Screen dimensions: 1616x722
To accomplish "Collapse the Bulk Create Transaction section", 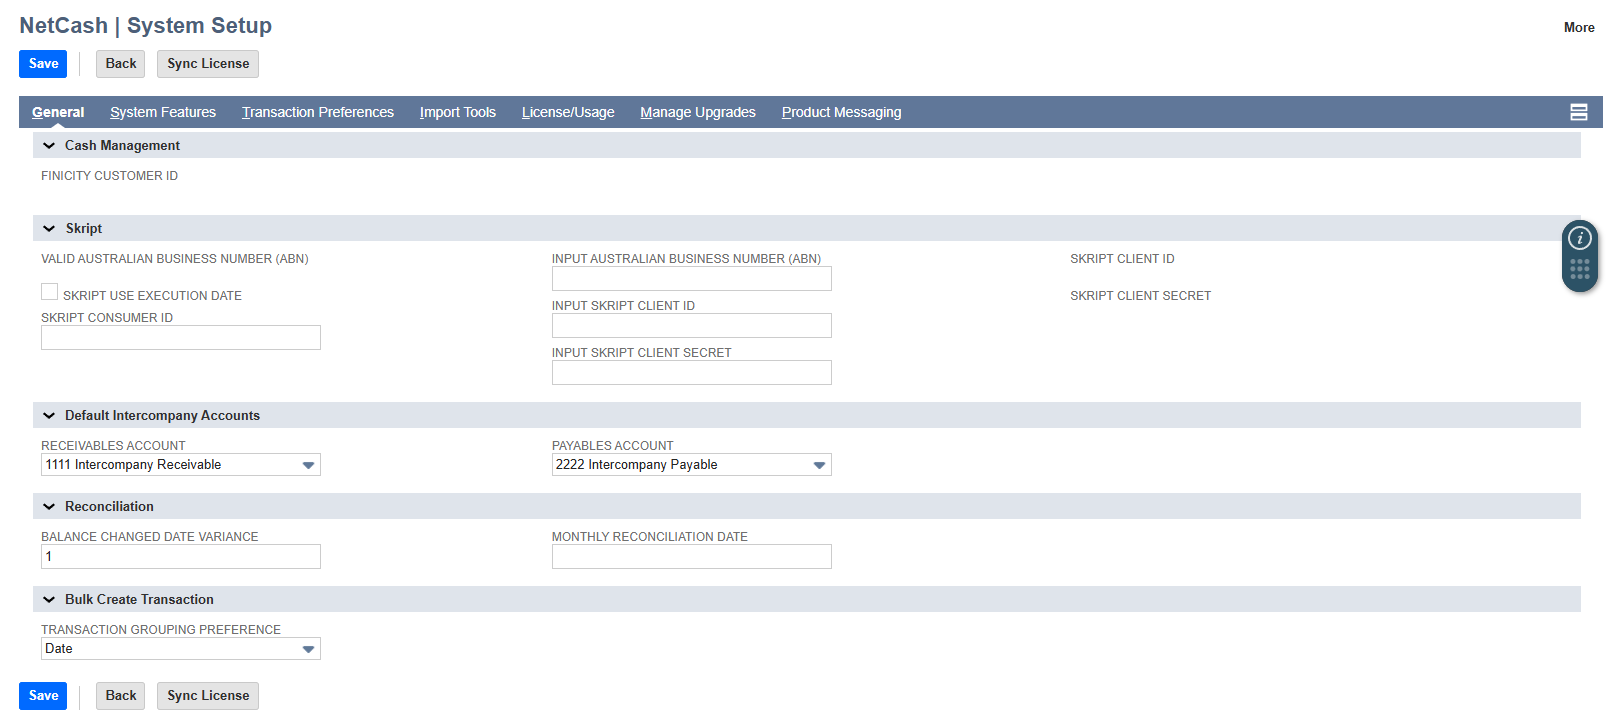I will coord(49,600).
